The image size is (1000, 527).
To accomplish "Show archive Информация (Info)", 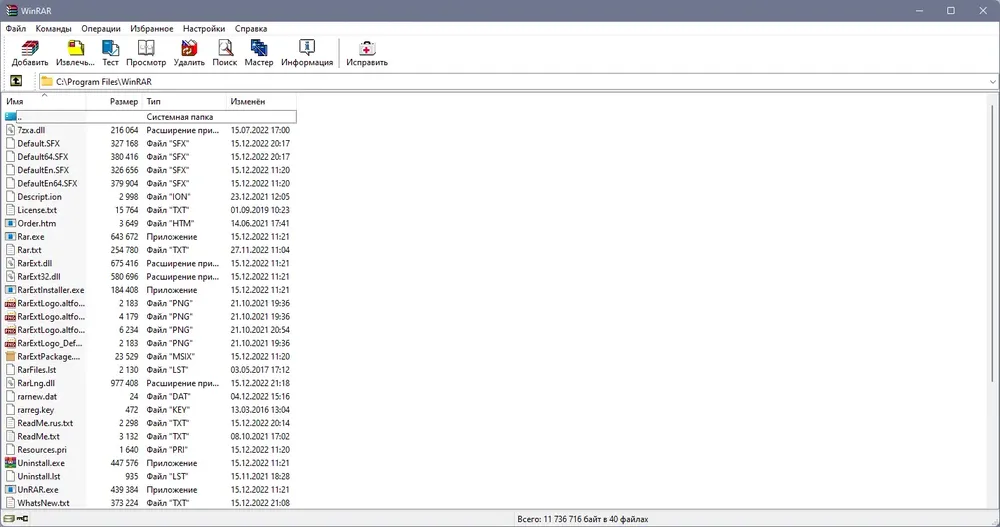I will (307, 52).
